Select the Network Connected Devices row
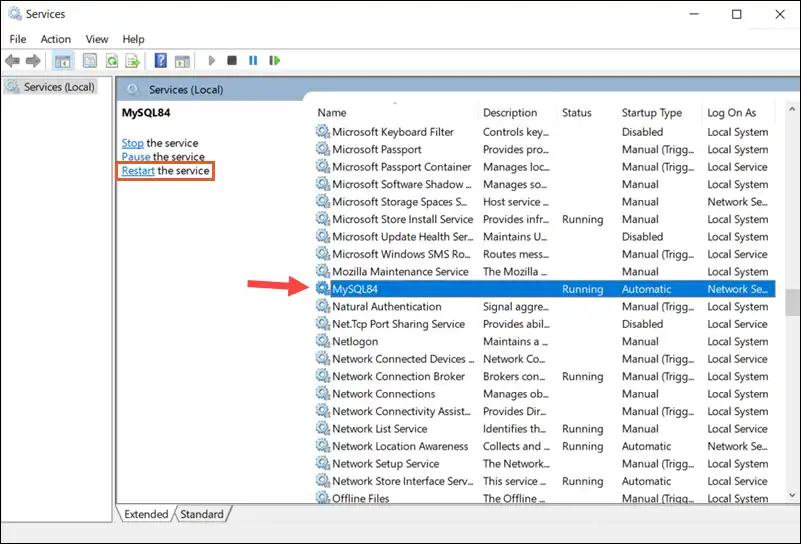801x544 pixels. pyautogui.click(x=545, y=359)
